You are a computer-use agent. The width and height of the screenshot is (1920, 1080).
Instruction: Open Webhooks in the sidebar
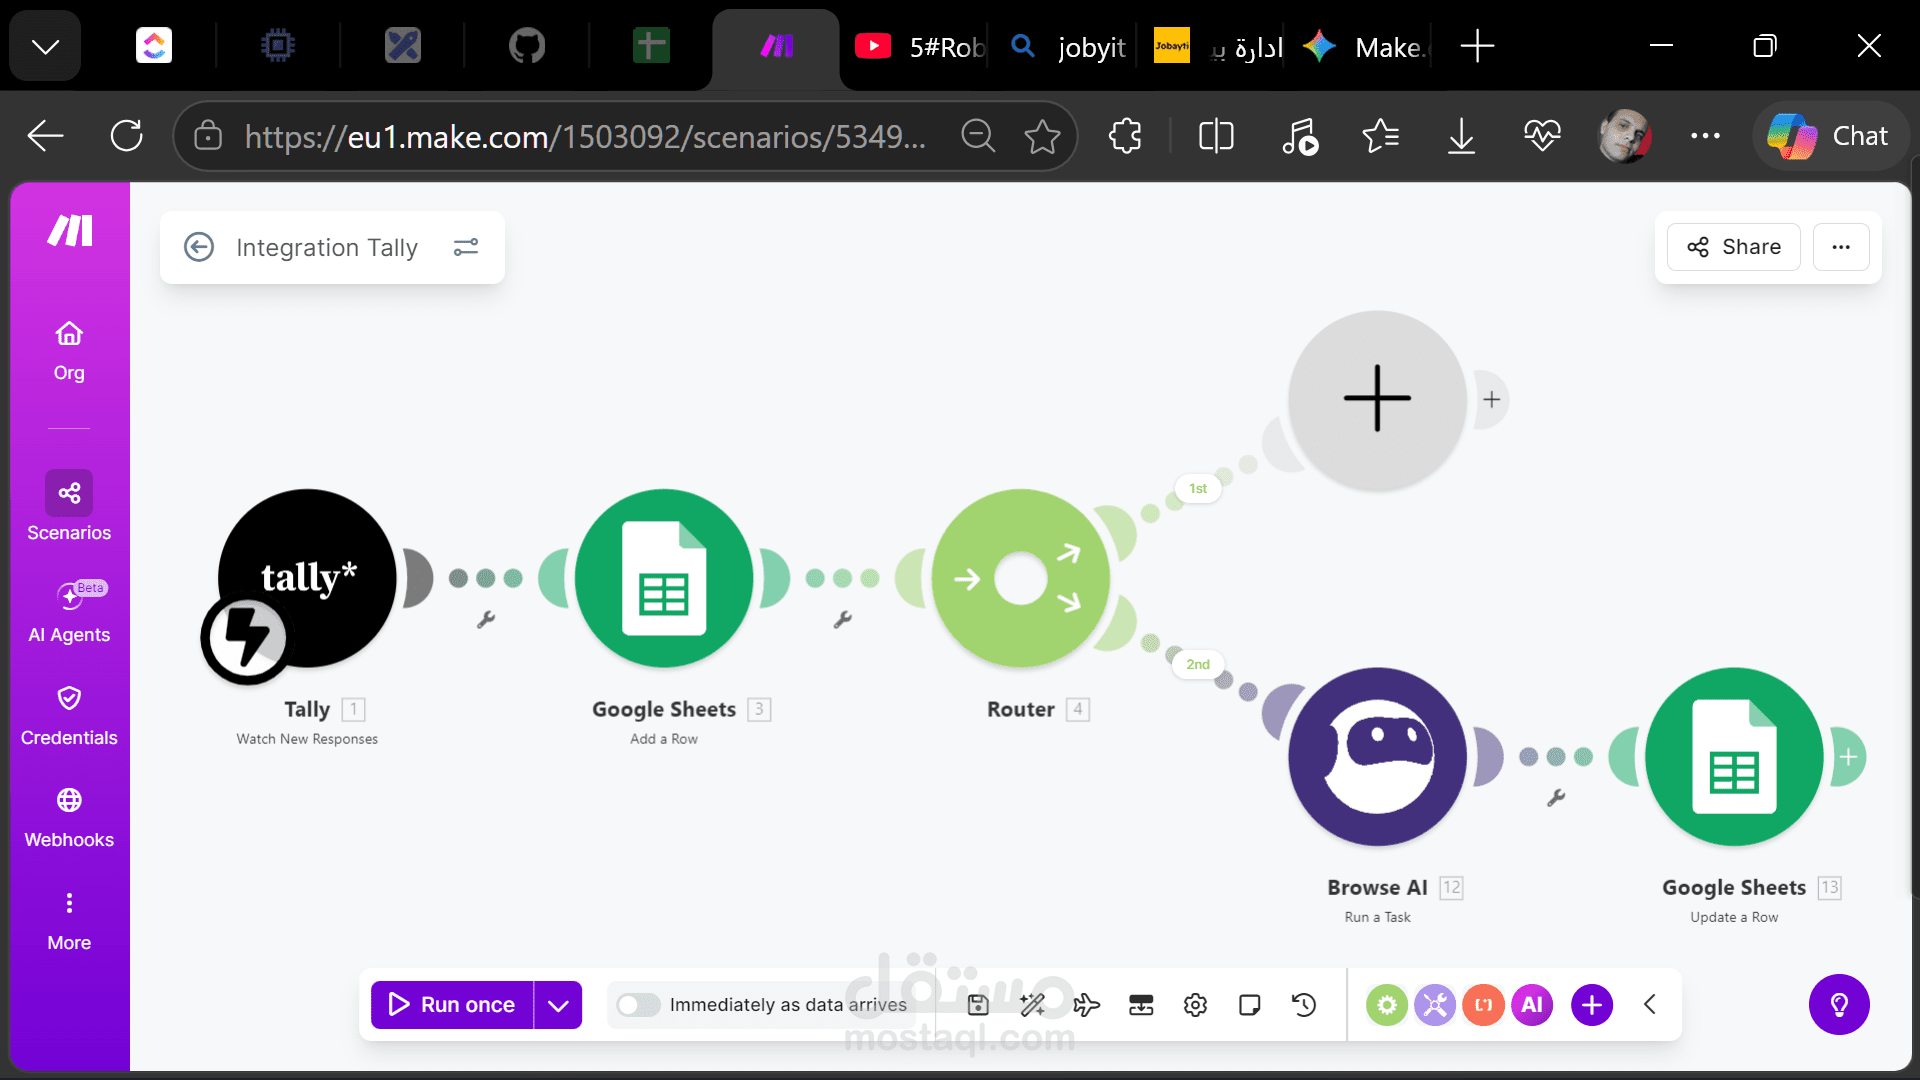point(69,819)
